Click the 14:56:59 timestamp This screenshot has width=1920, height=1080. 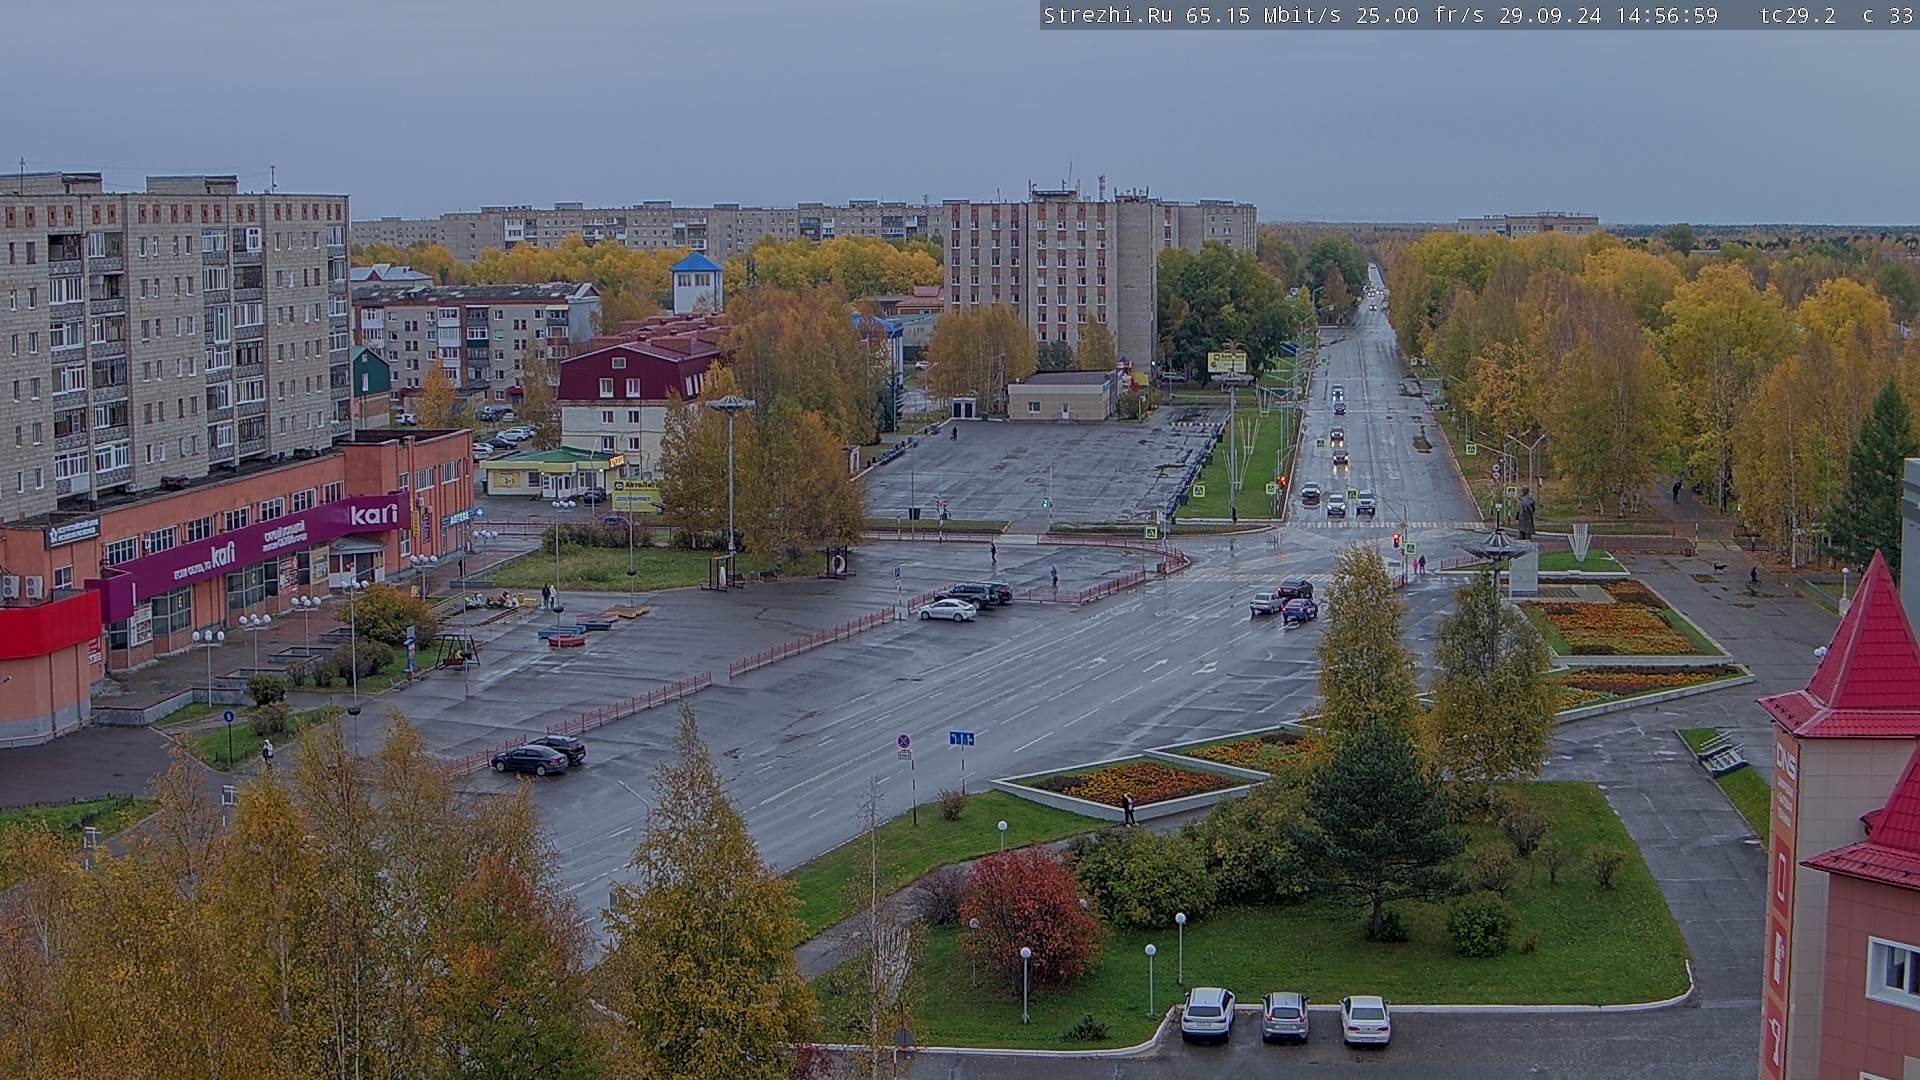1668,15
